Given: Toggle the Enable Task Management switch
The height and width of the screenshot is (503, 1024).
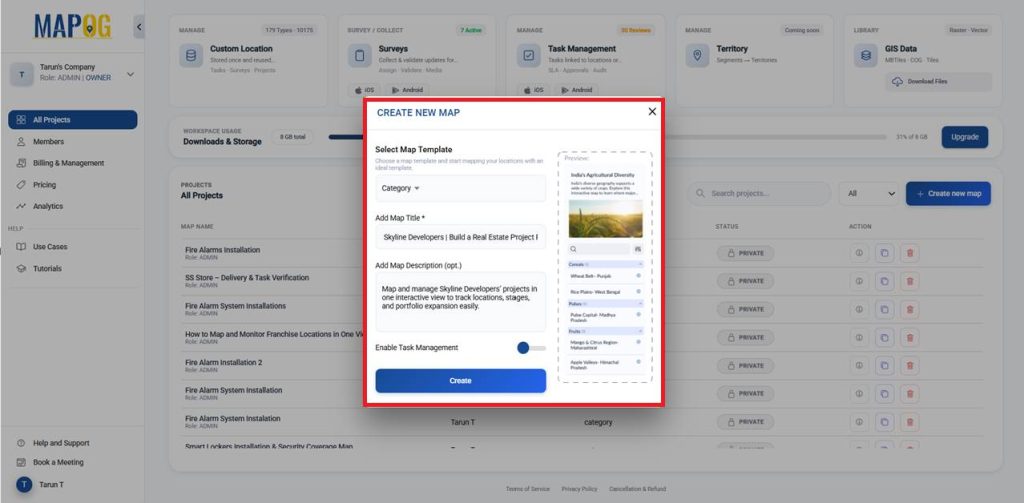Looking at the screenshot, I should point(530,348).
